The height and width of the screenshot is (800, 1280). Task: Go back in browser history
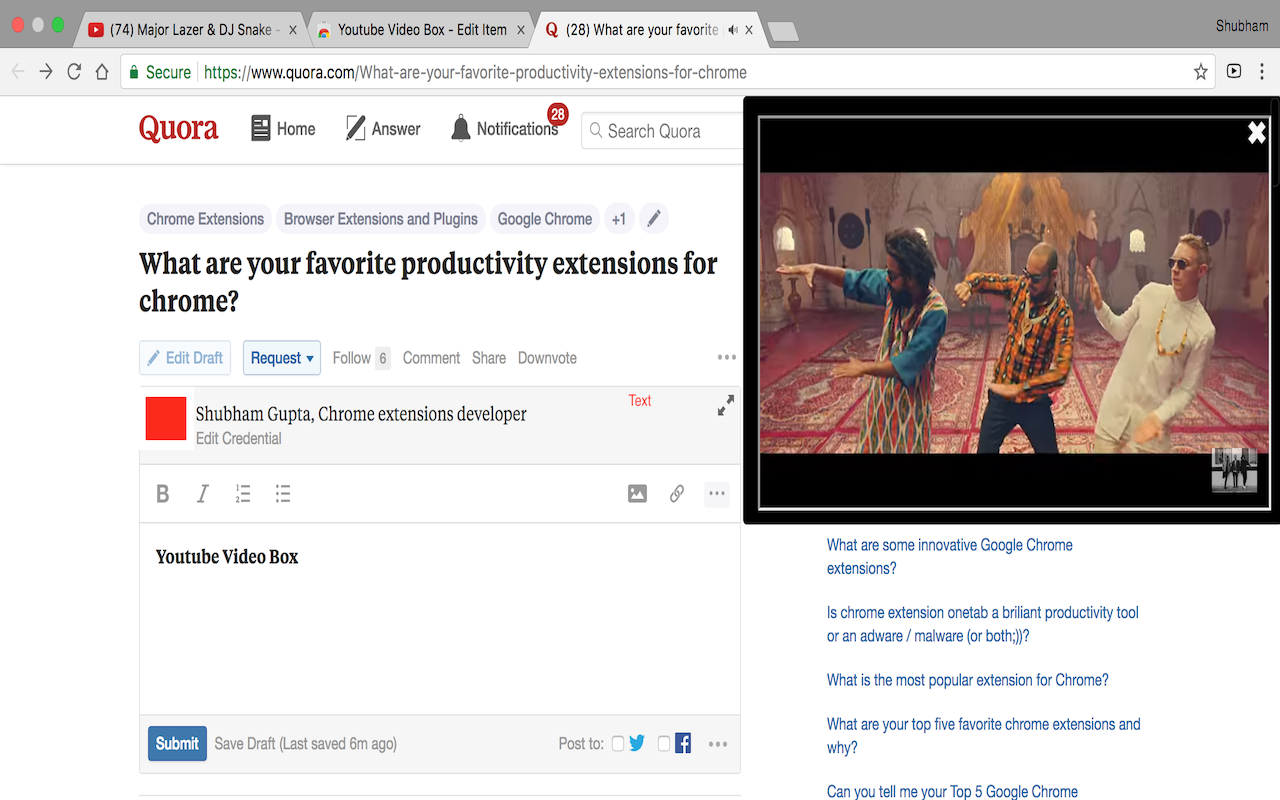pos(18,72)
